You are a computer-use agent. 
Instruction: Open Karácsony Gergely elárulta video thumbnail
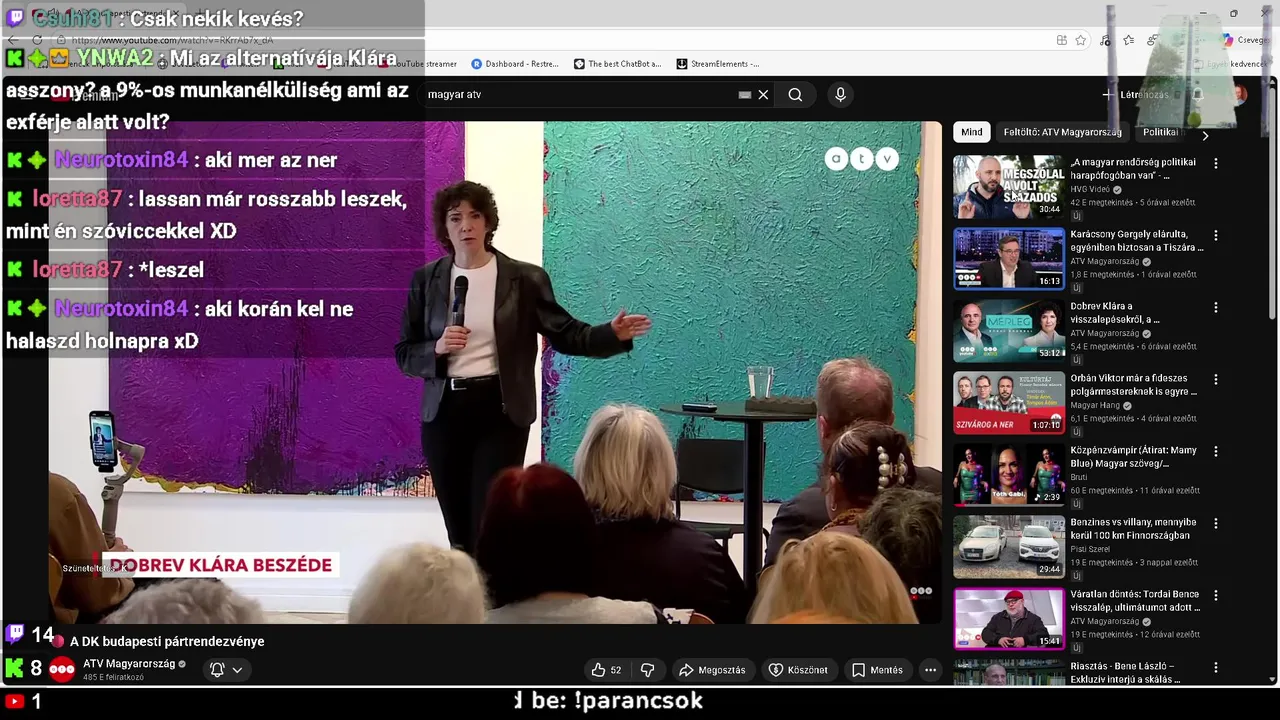(1009, 258)
